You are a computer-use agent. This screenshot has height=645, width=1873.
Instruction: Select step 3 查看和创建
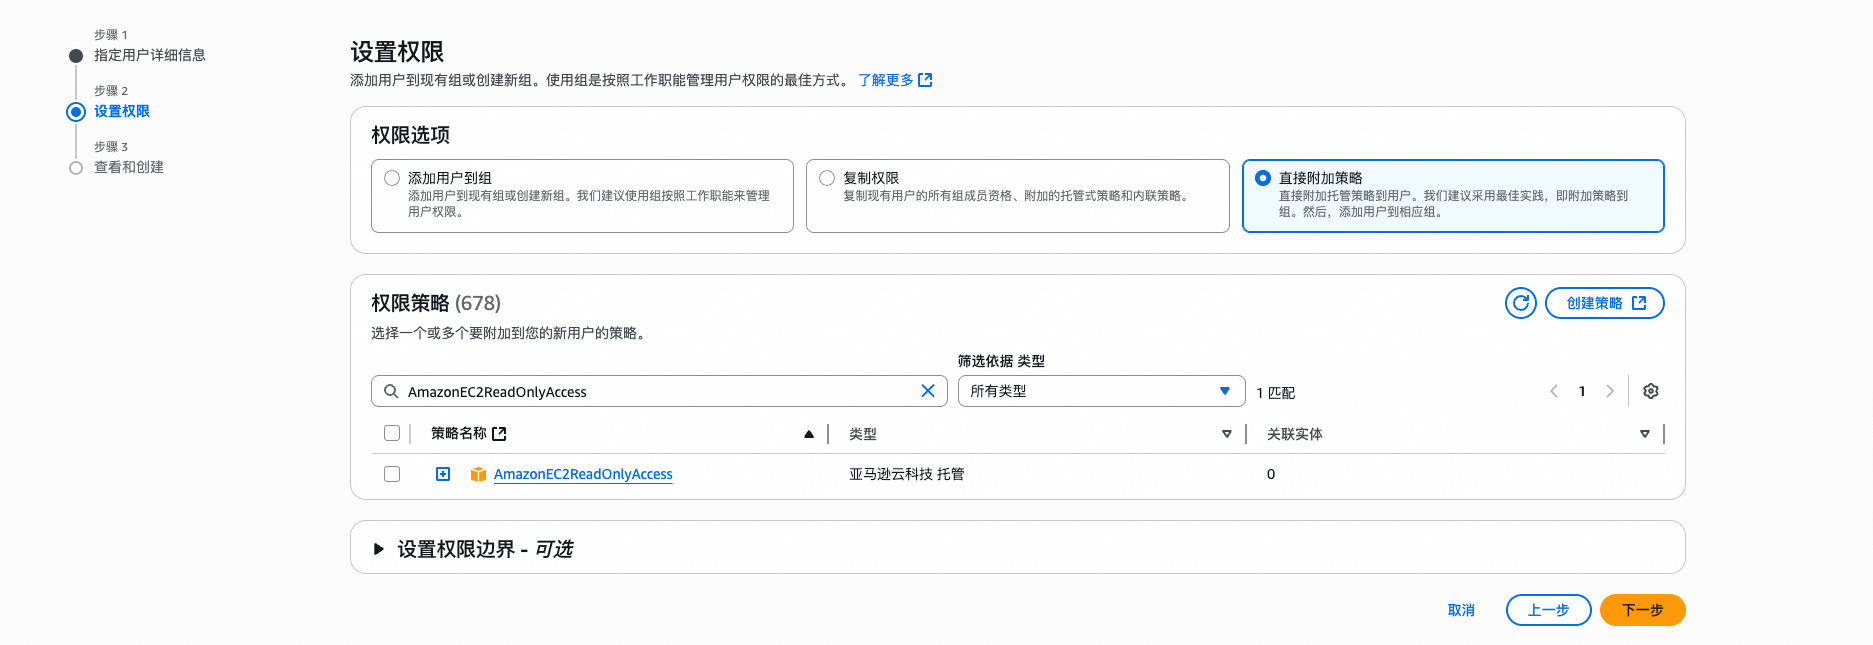click(x=129, y=167)
